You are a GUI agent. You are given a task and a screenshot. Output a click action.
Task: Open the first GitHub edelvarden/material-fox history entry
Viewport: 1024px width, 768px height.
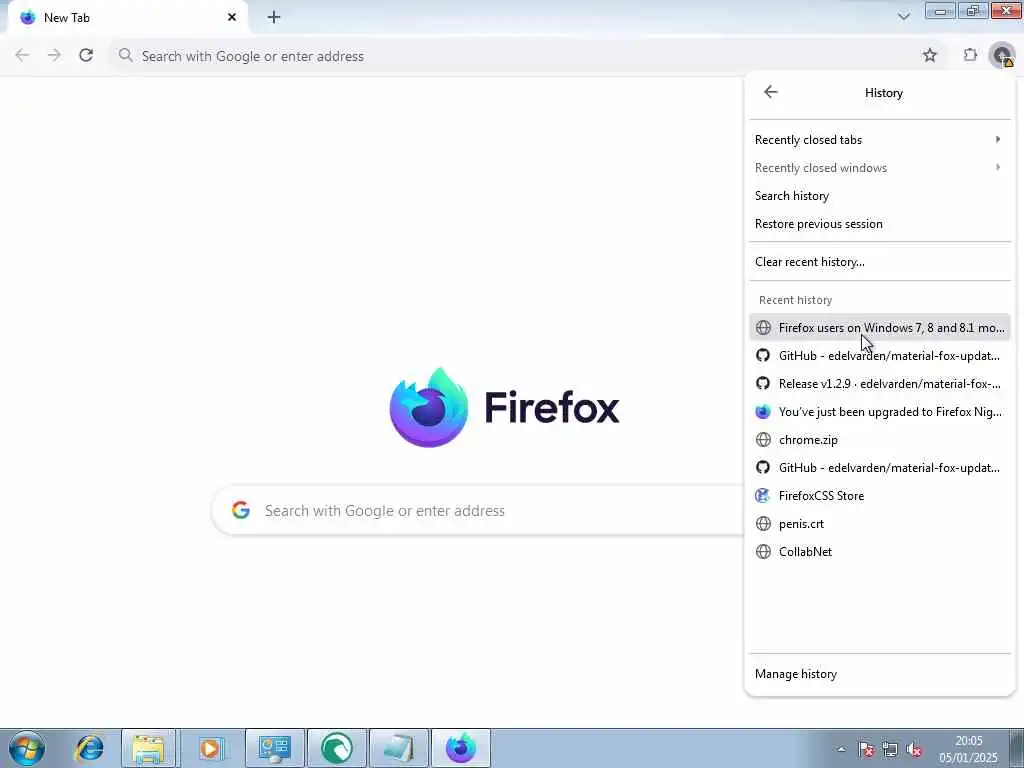click(880, 356)
